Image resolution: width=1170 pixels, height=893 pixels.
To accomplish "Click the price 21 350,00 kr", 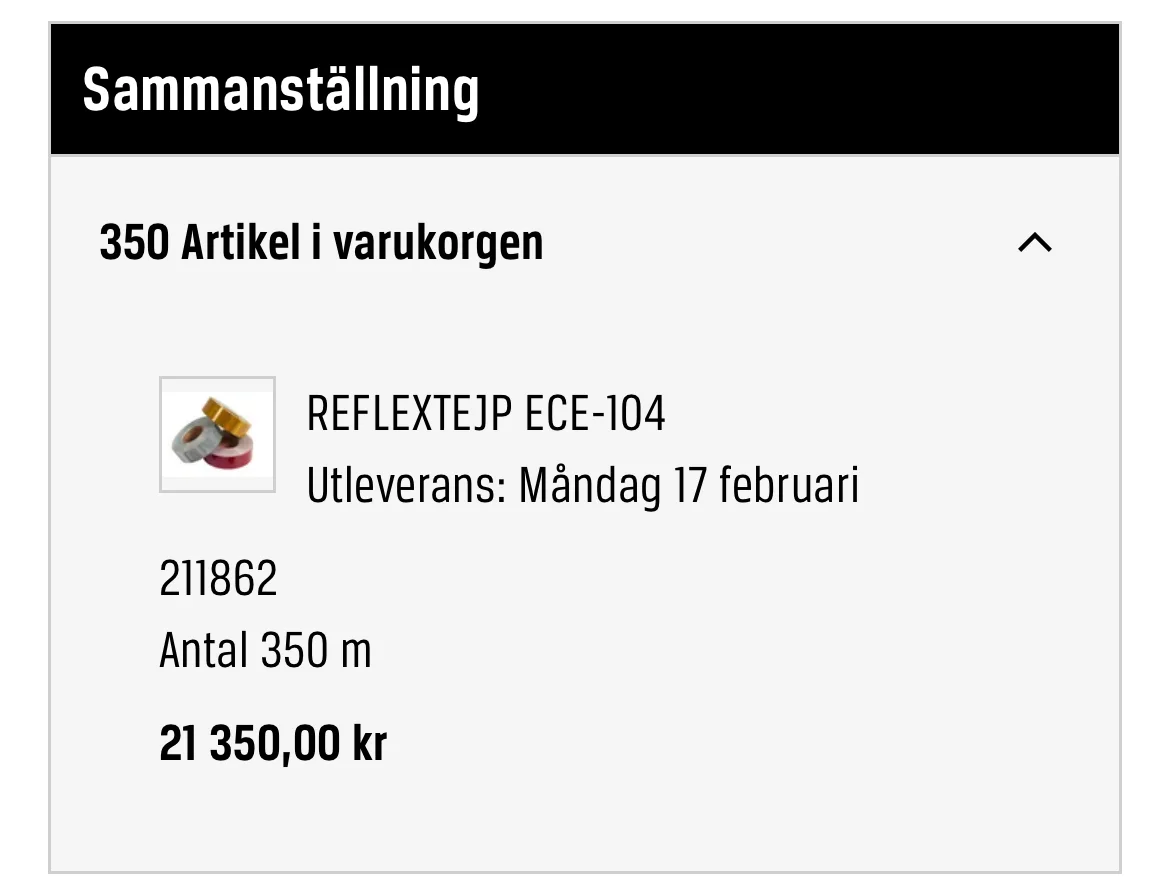I will pyautogui.click(x=272, y=744).
